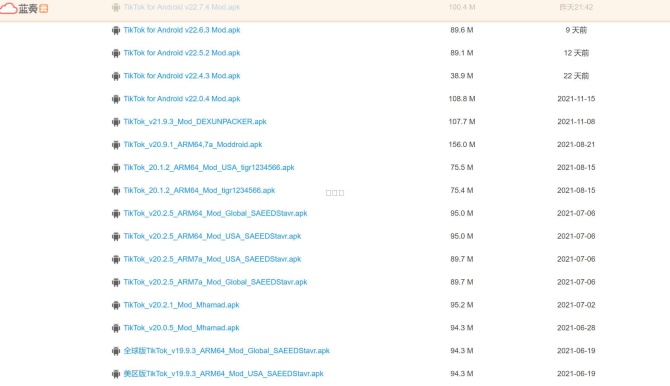The height and width of the screenshot is (386, 670).
Task: Click Android icon beside v22.4.3 Mod.apk
Action: tap(116, 76)
